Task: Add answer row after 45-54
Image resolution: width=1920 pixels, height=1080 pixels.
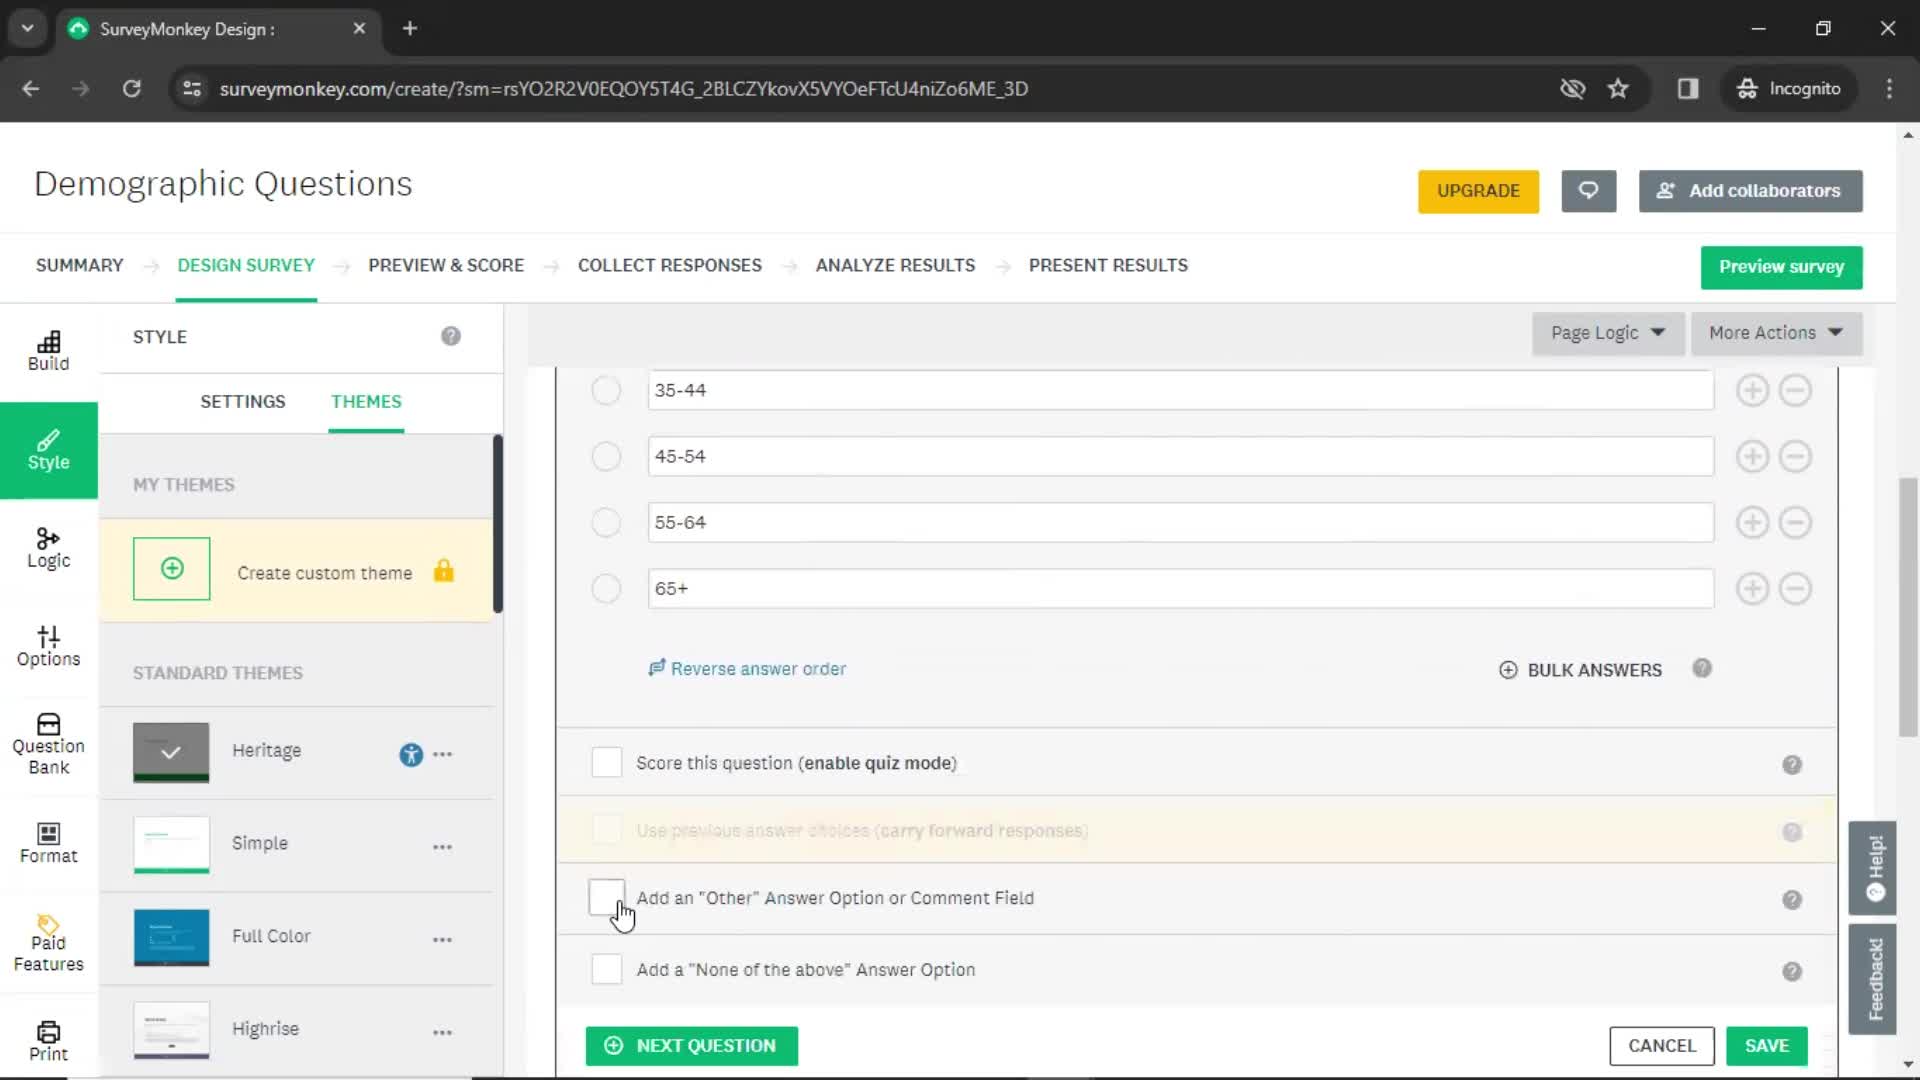Action: click(x=1752, y=456)
